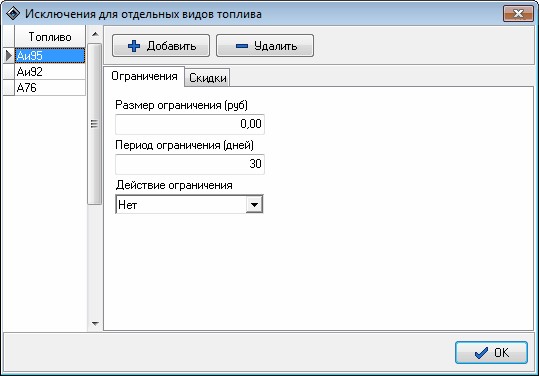This screenshot has width=539, height=376.
Task: Select the Аи92 fuel row
Action: coord(50,71)
